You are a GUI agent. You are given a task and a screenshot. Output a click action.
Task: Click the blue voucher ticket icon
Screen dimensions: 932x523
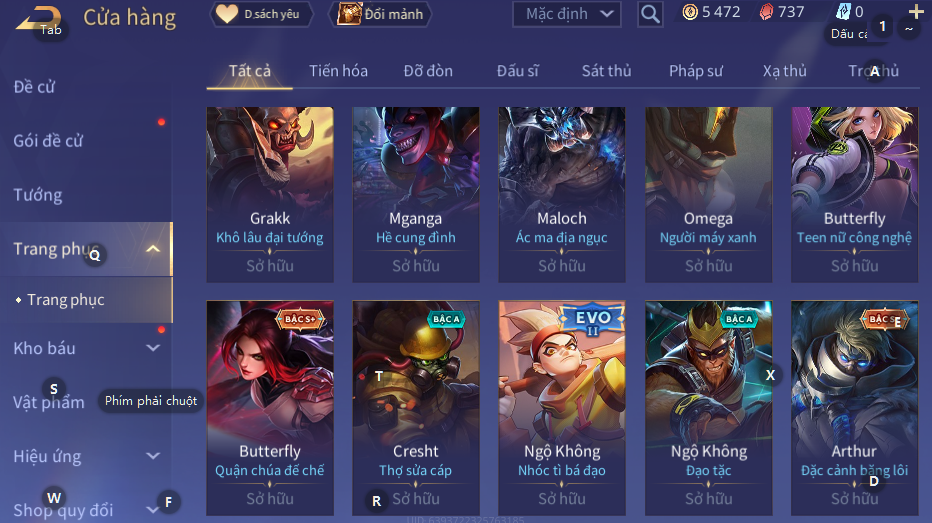843,11
